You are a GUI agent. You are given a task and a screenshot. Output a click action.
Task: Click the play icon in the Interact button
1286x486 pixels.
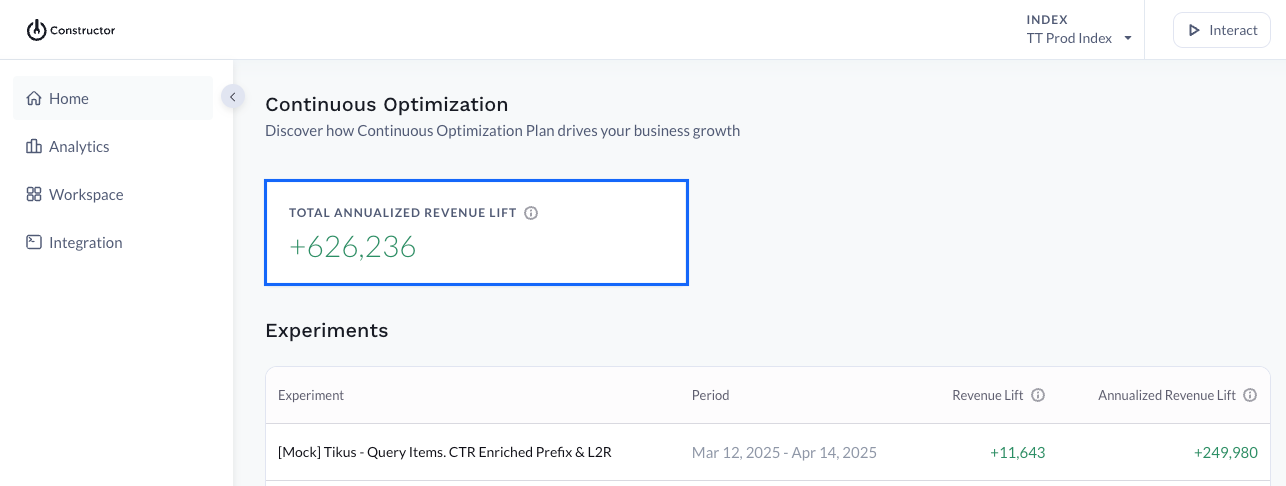click(1193, 30)
